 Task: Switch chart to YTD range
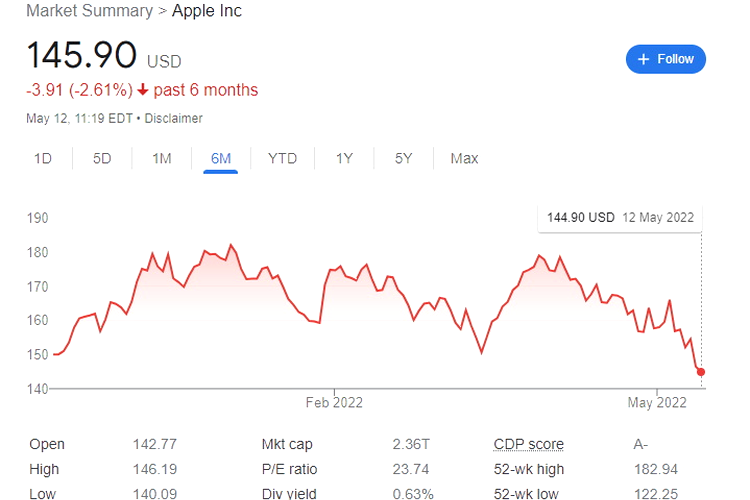coord(282,158)
